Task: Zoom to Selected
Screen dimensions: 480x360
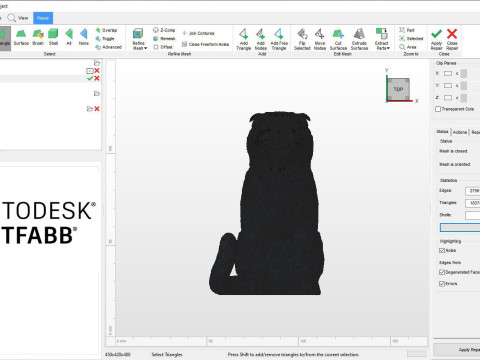Action: click(411, 39)
